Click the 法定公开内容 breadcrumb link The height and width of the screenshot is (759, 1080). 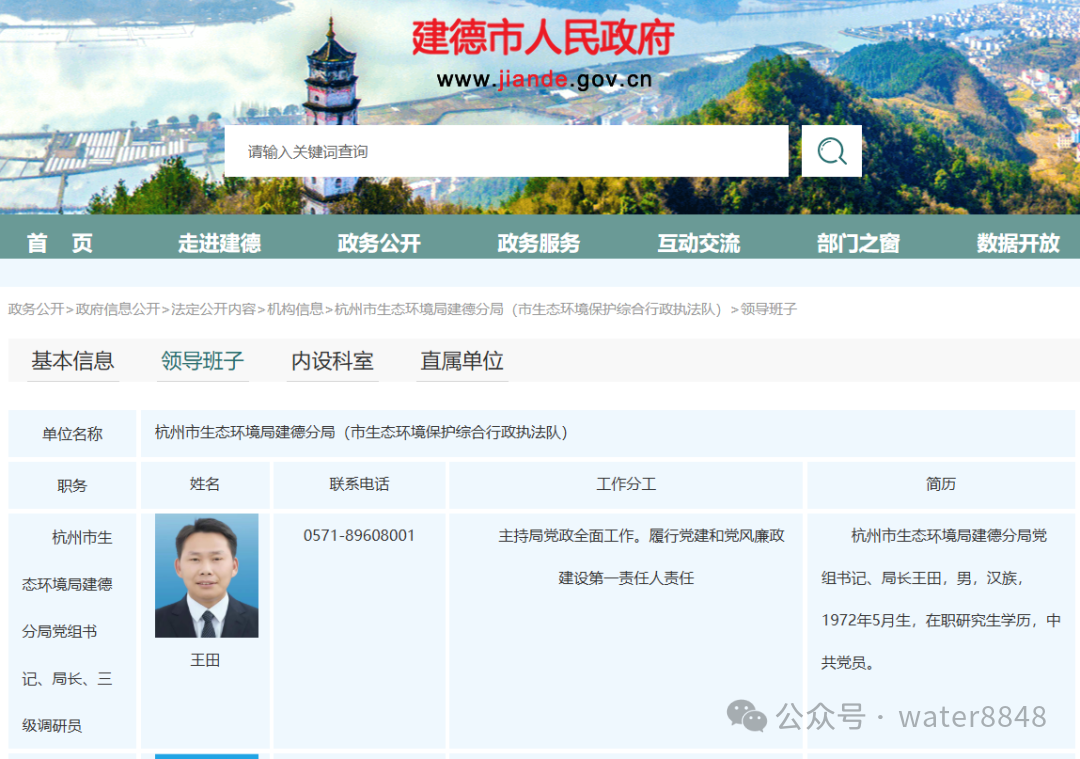[x=217, y=309]
